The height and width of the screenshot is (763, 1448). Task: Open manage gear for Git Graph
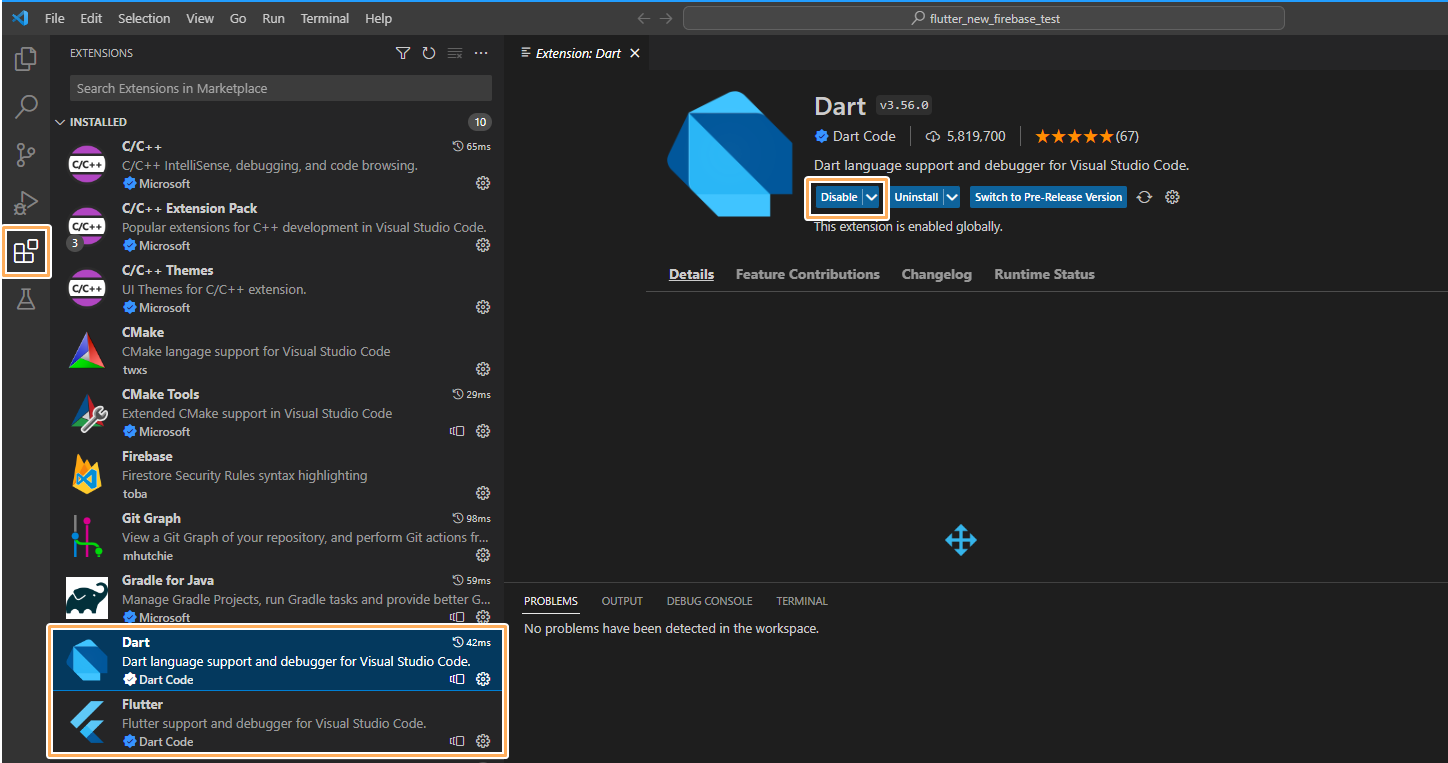click(x=483, y=555)
